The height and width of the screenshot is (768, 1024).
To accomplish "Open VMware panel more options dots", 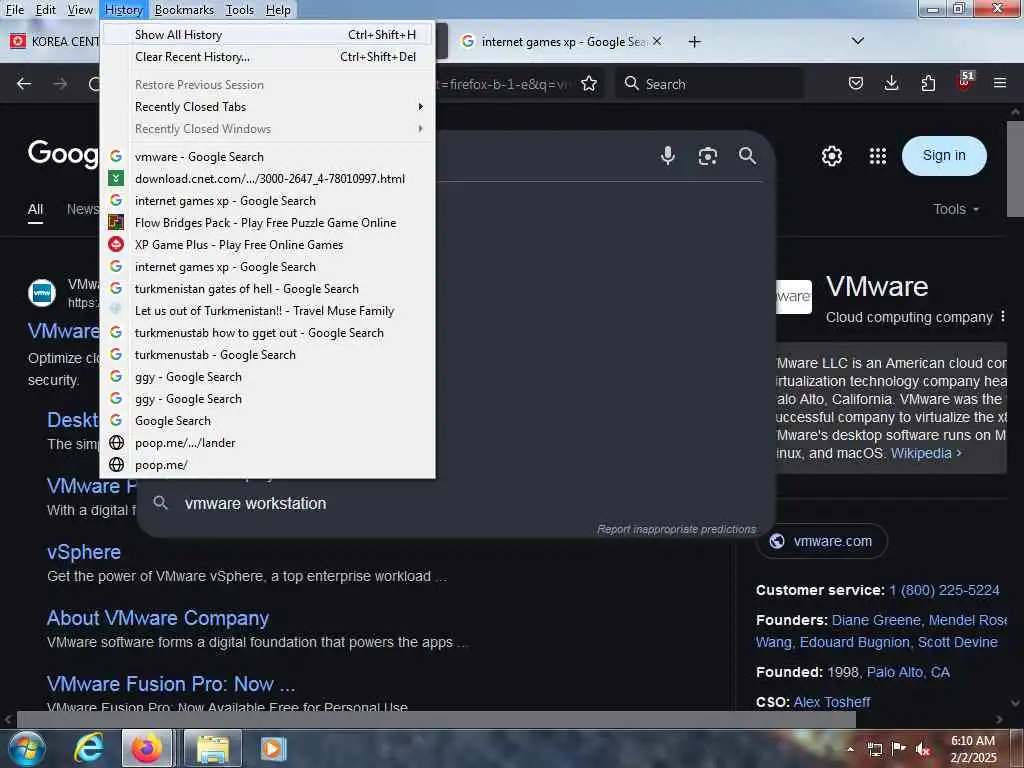I will pyautogui.click(x=1002, y=317).
